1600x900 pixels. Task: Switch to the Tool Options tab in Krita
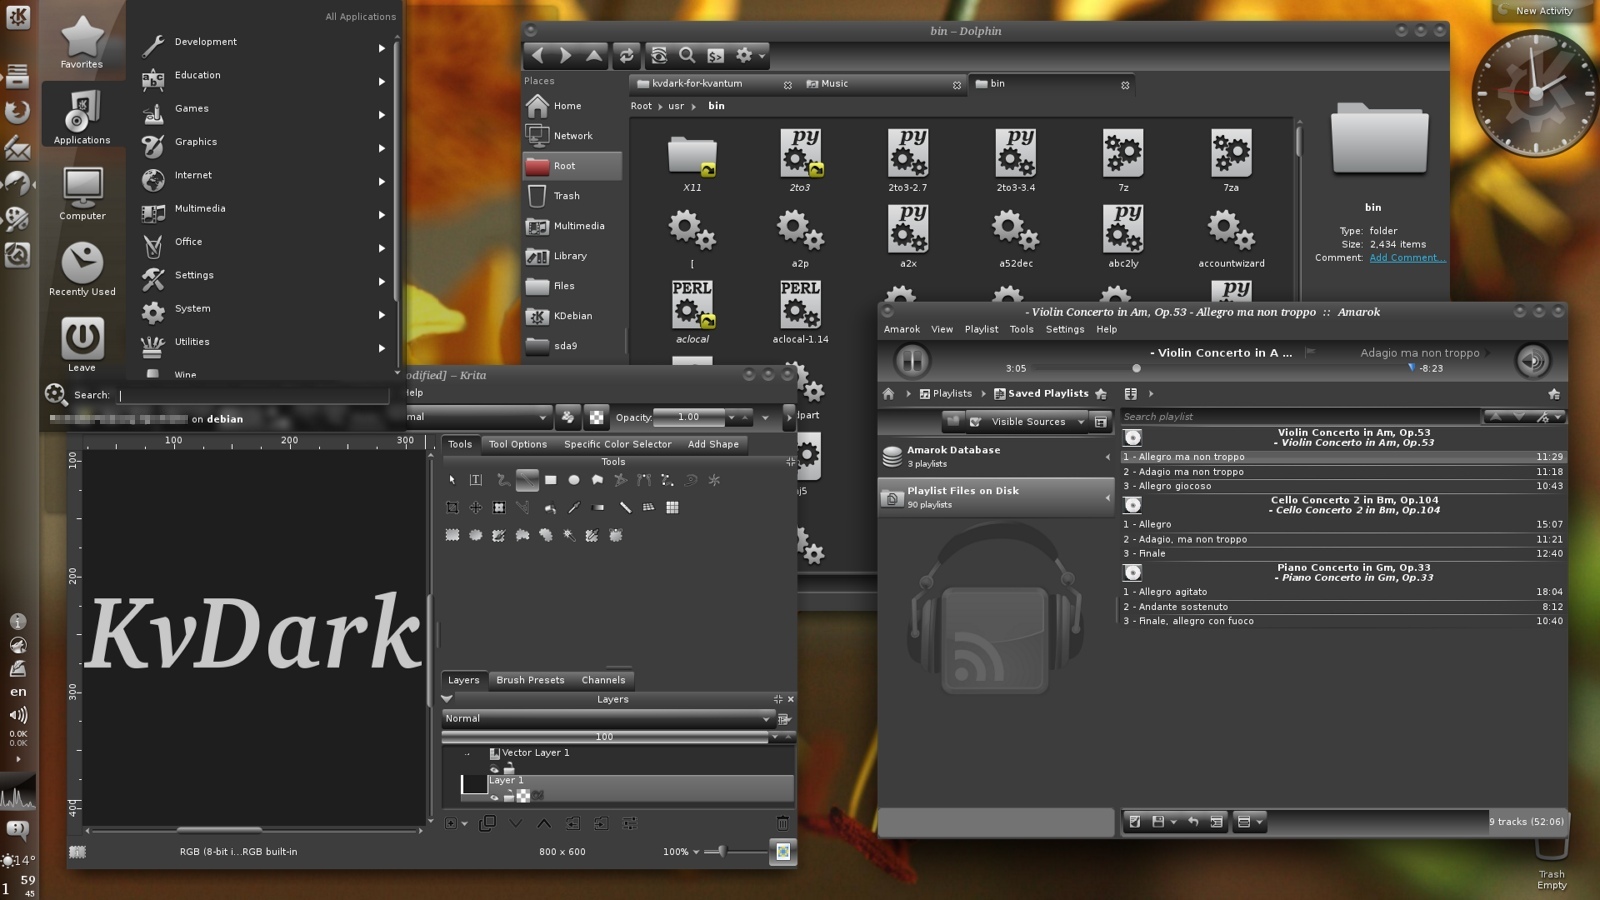click(x=517, y=444)
